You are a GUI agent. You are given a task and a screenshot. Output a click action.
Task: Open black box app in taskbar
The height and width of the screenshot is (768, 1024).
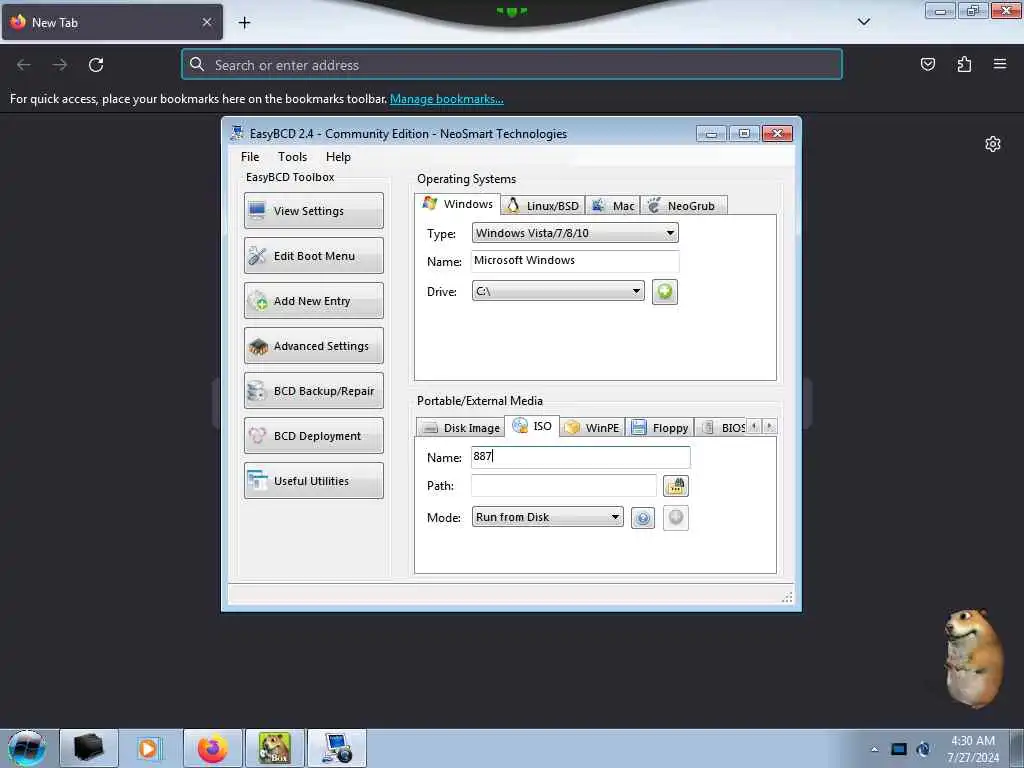click(89, 748)
